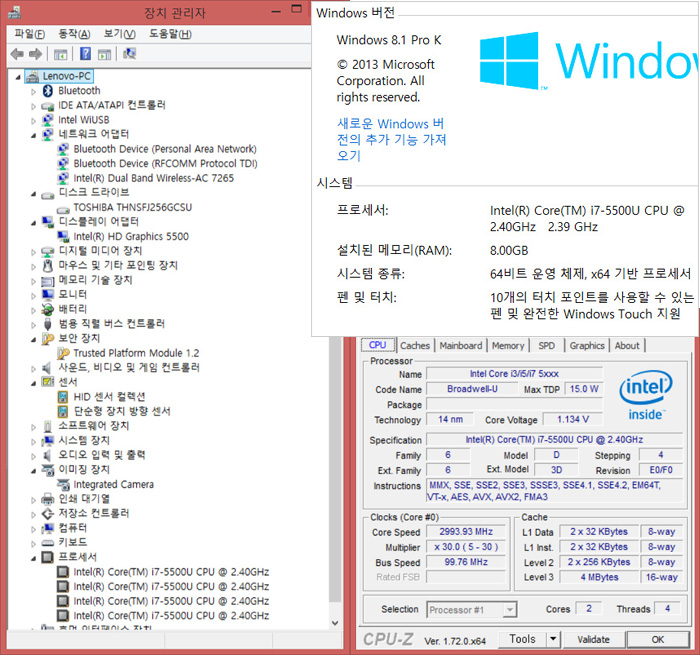This screenshot has width=700, height=658.
Task: Switch to the About tab in CPU-Z
Action: pos(627,346)
